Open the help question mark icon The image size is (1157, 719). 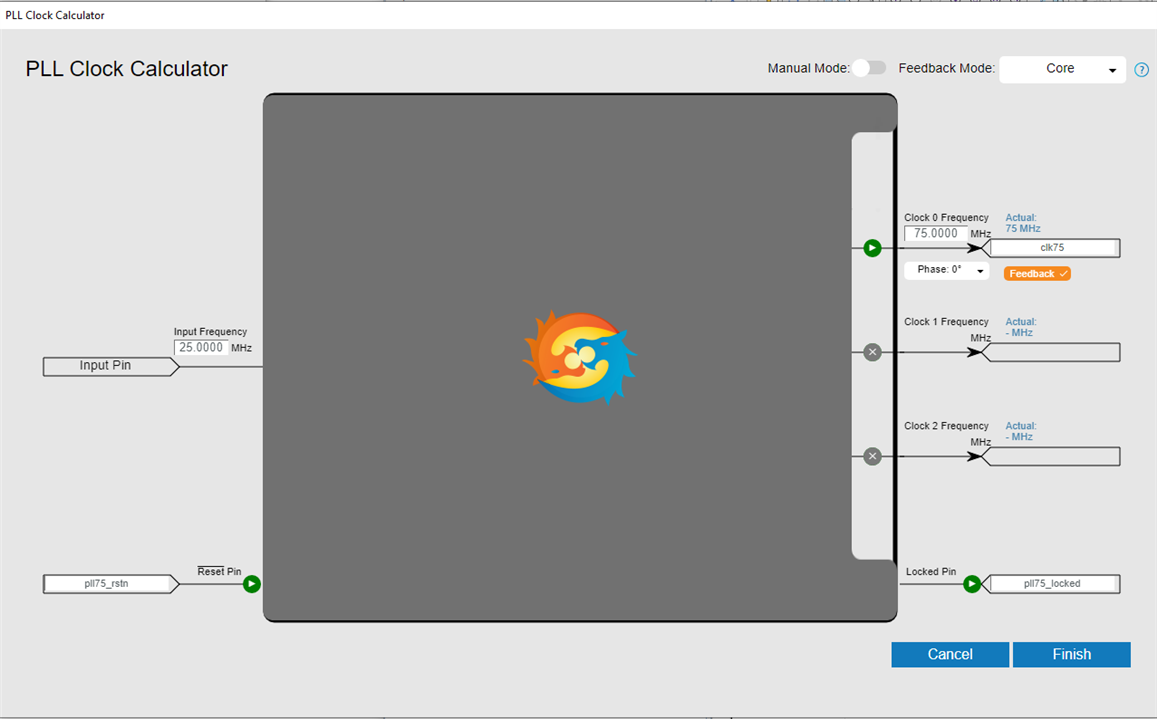tap(1142, 69)
